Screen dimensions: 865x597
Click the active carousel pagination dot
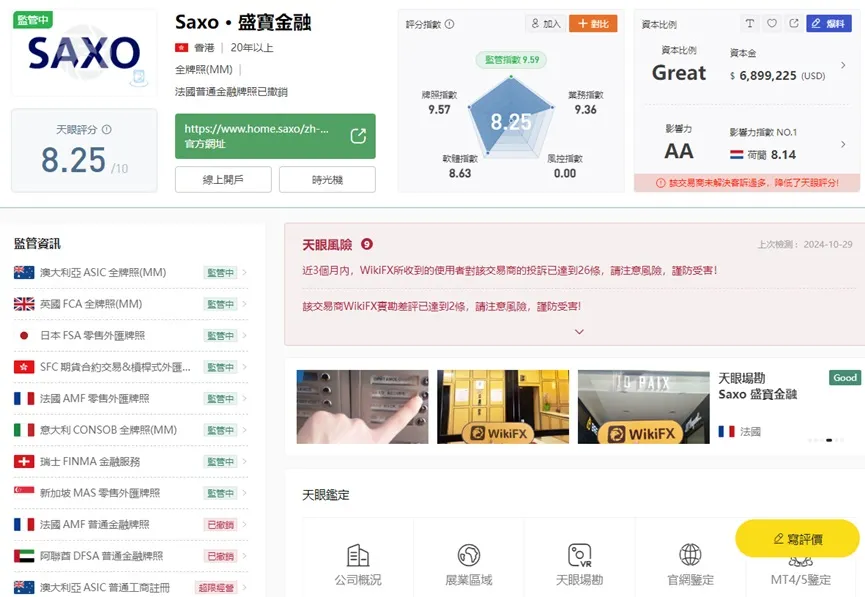(829, 440)
